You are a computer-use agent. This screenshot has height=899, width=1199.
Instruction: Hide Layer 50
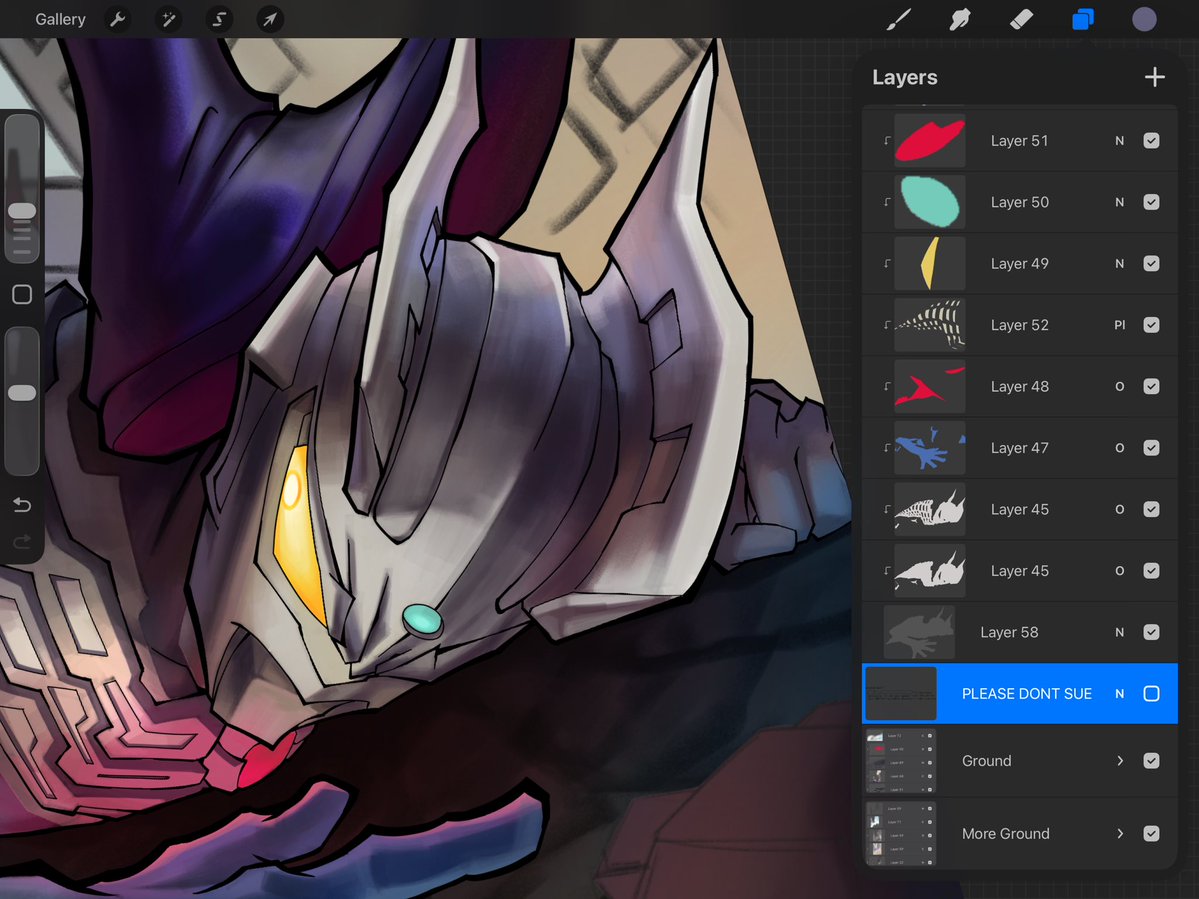1152,202
